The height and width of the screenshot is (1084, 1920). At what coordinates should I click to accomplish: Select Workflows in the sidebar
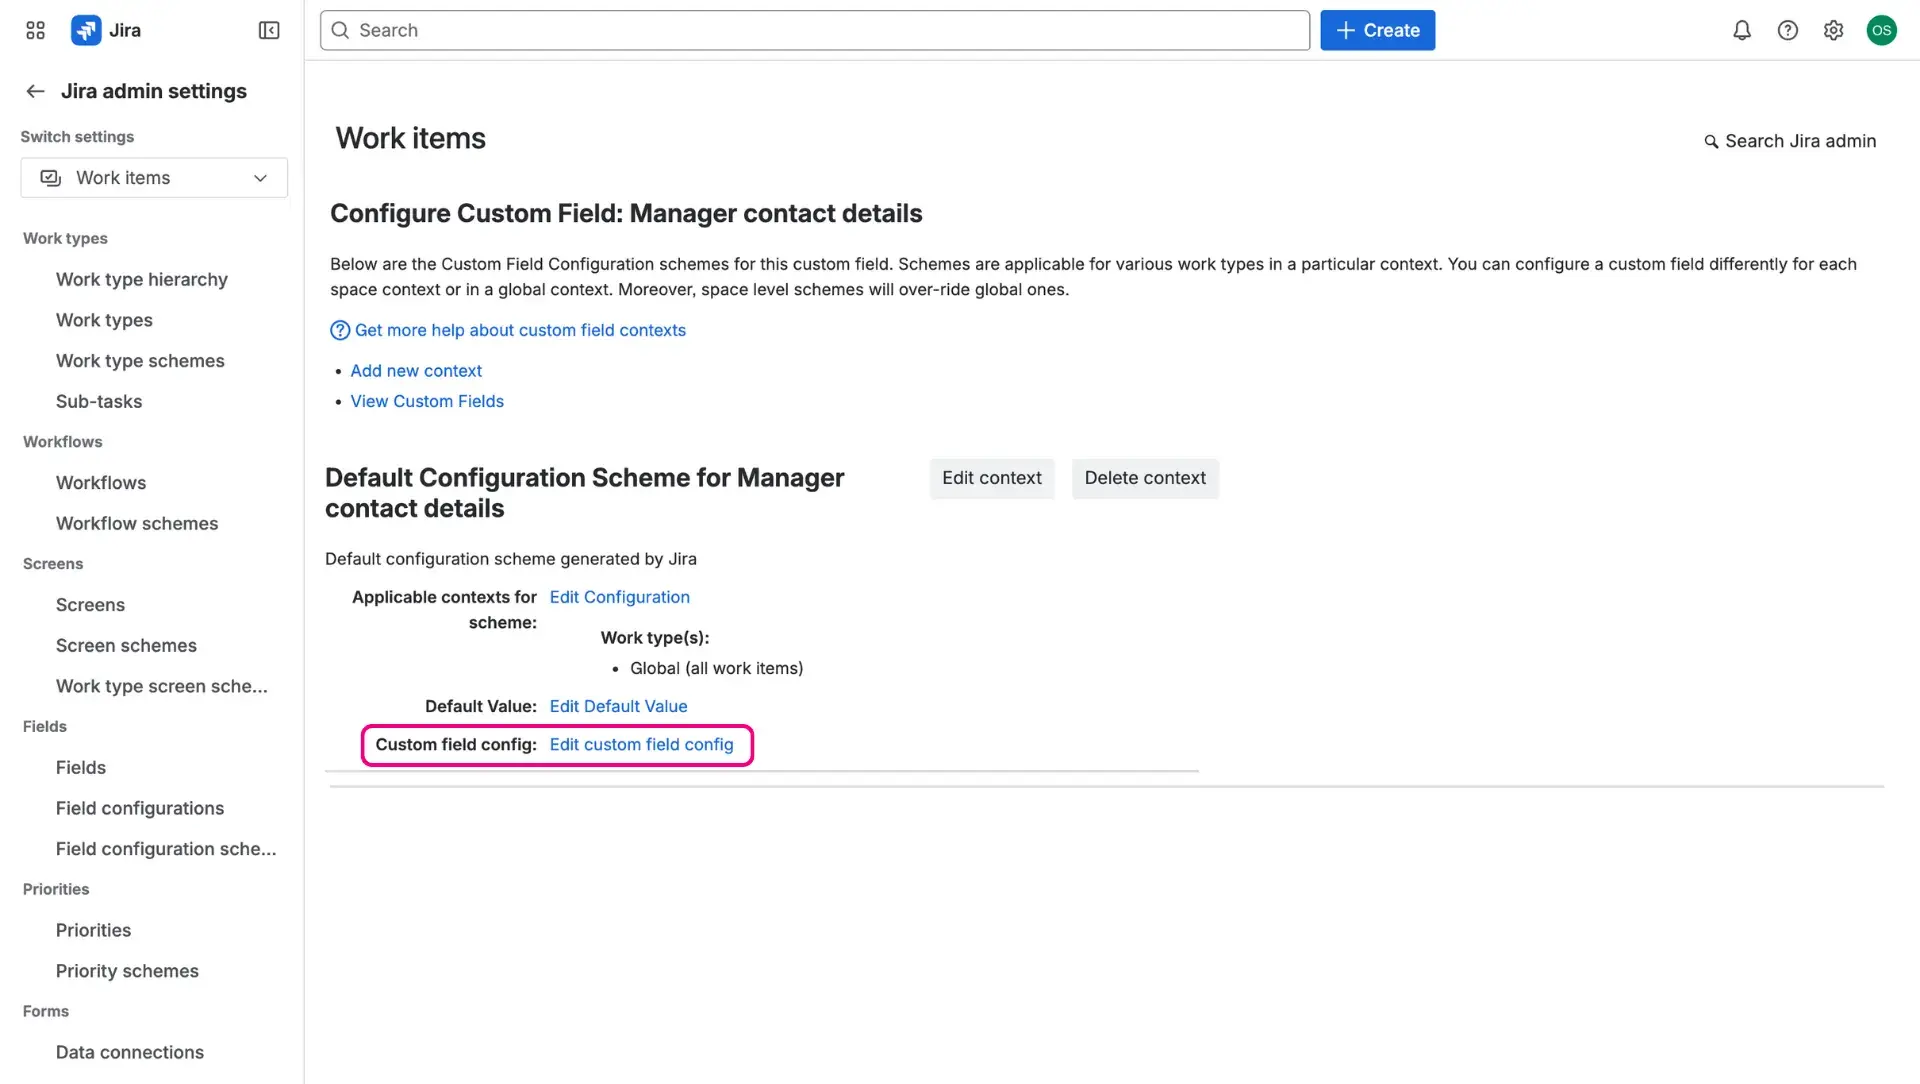tap(100, 482)
